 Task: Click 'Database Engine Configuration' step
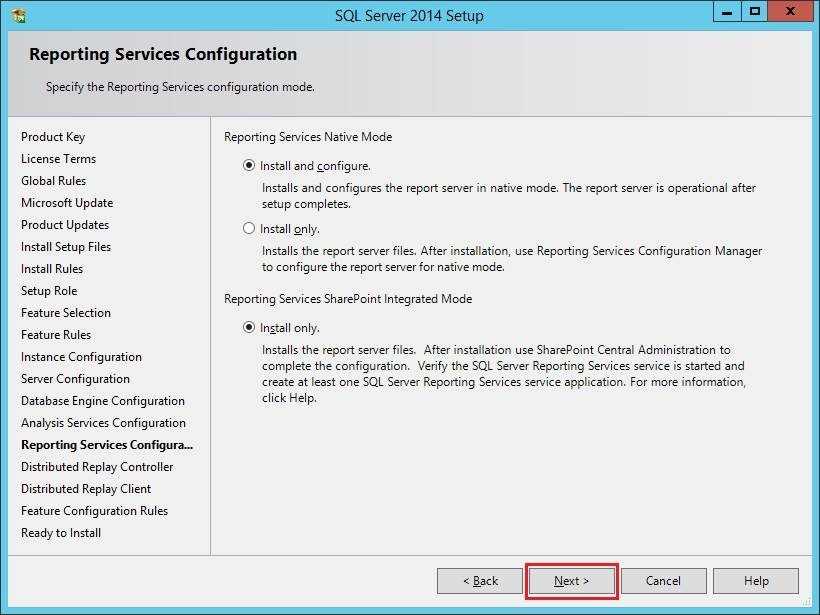[103, 401]
